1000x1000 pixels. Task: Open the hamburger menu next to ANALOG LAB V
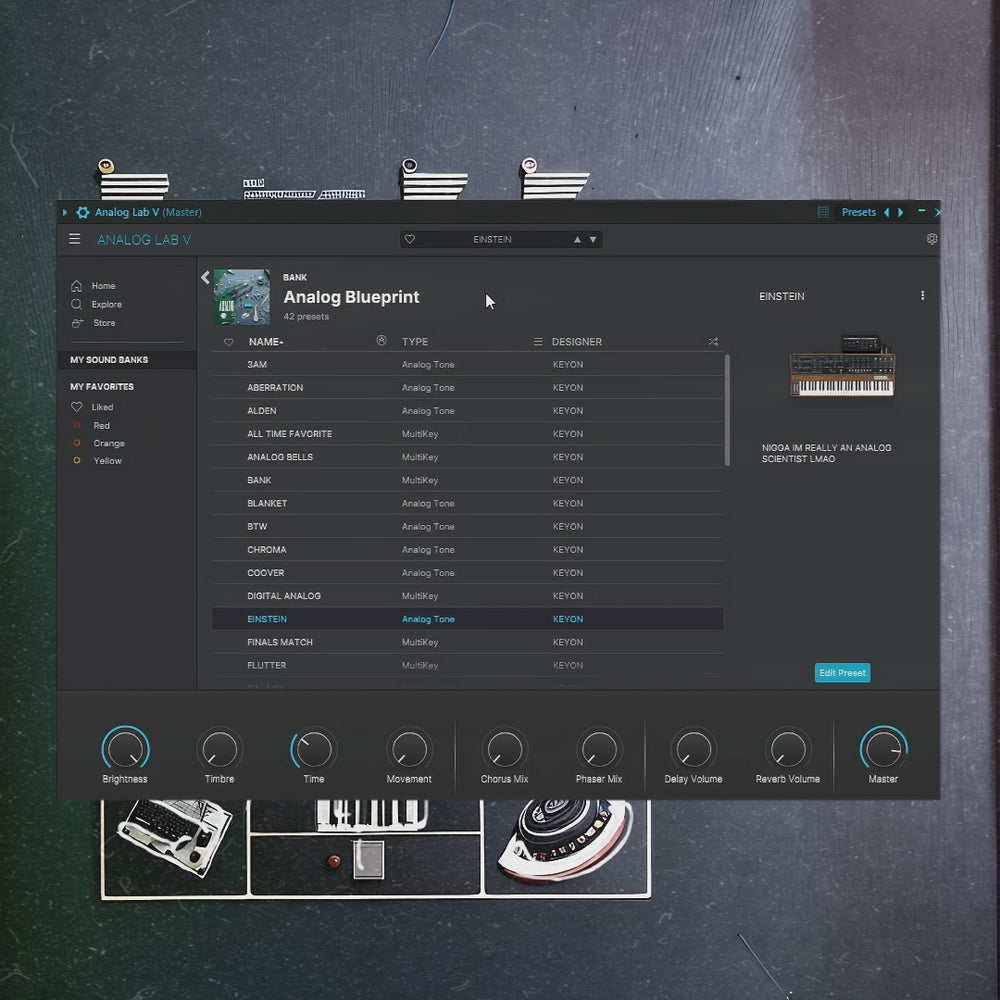[x=75, y=239]
